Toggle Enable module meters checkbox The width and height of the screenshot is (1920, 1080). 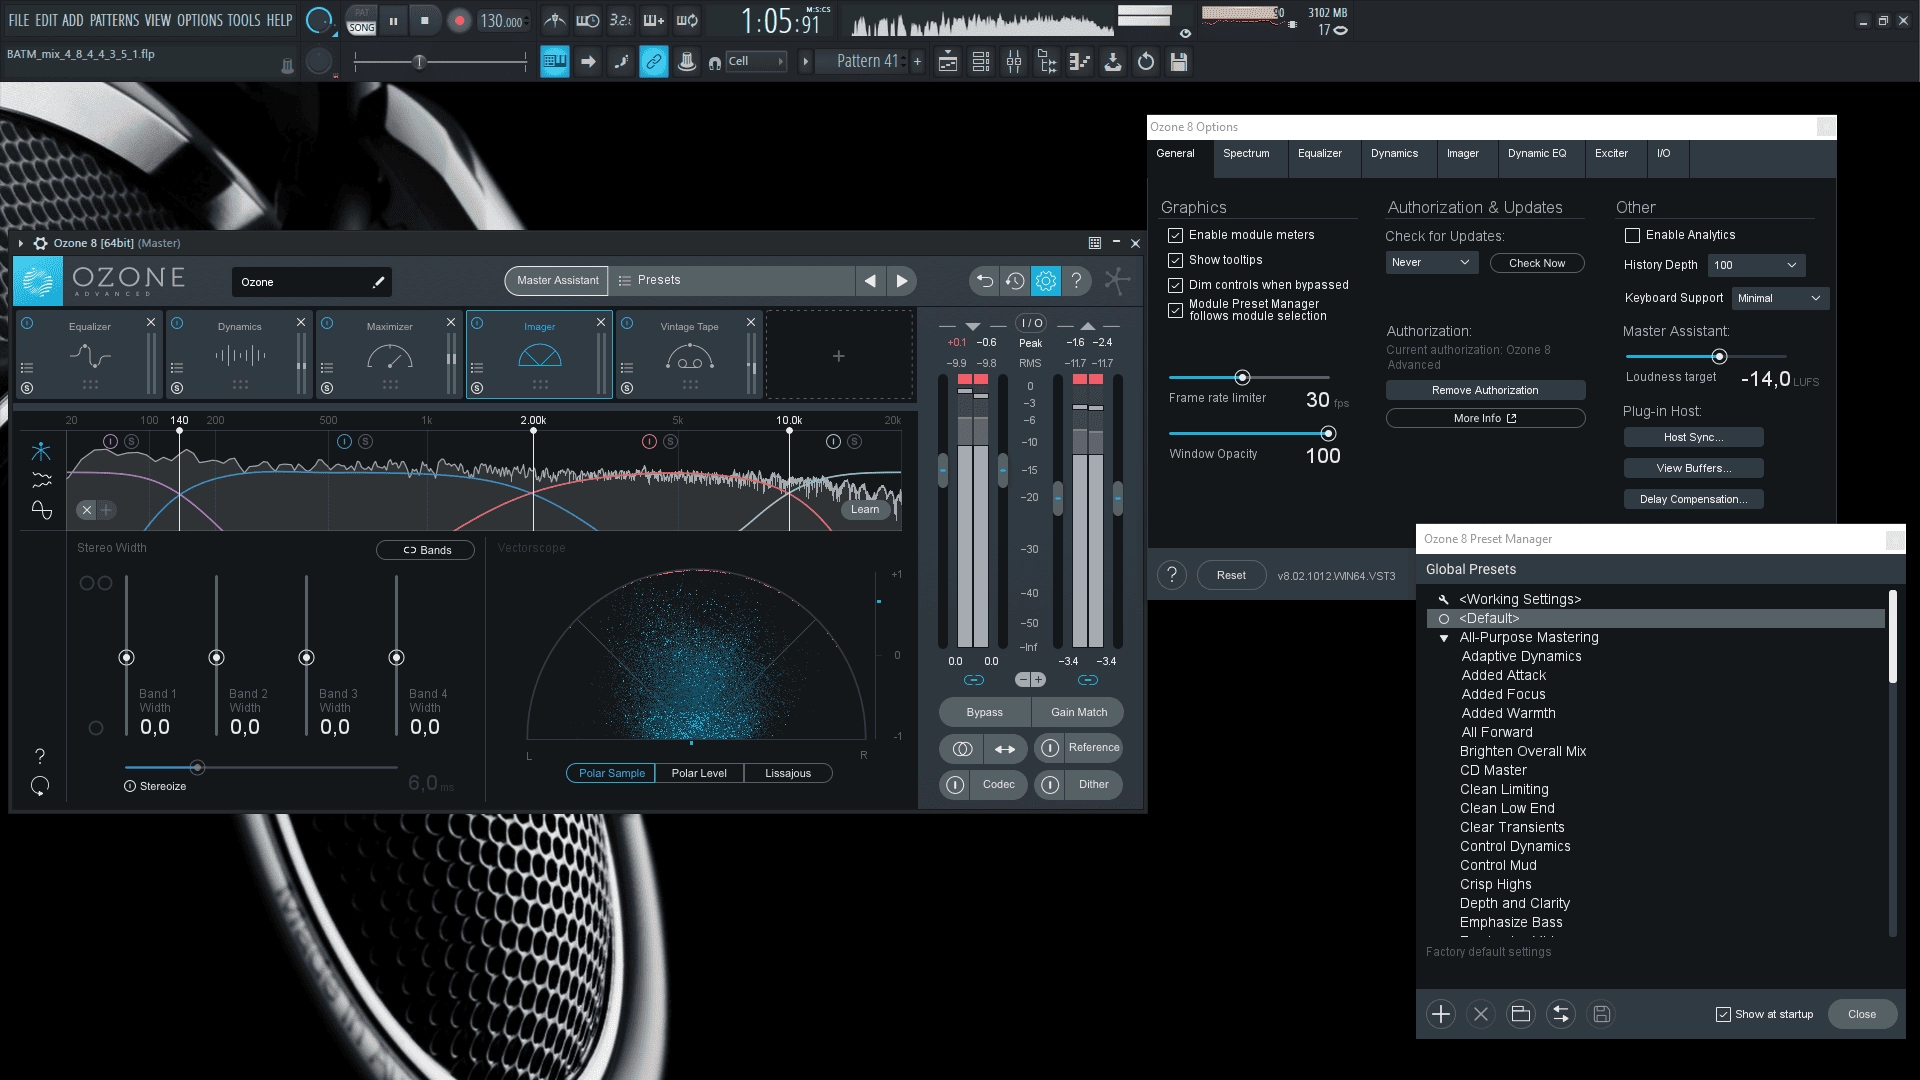pyautogui.click(x=1175, y=236)
